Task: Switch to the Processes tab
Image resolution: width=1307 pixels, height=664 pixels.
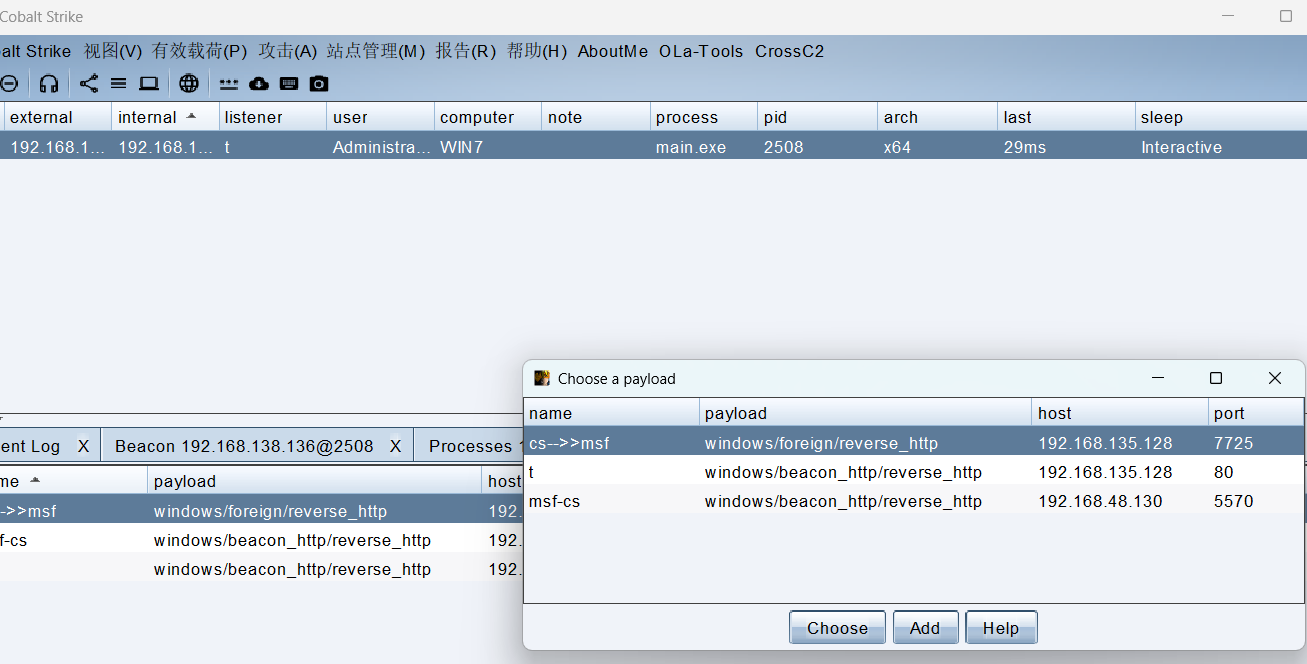Action: coord(470,446)
